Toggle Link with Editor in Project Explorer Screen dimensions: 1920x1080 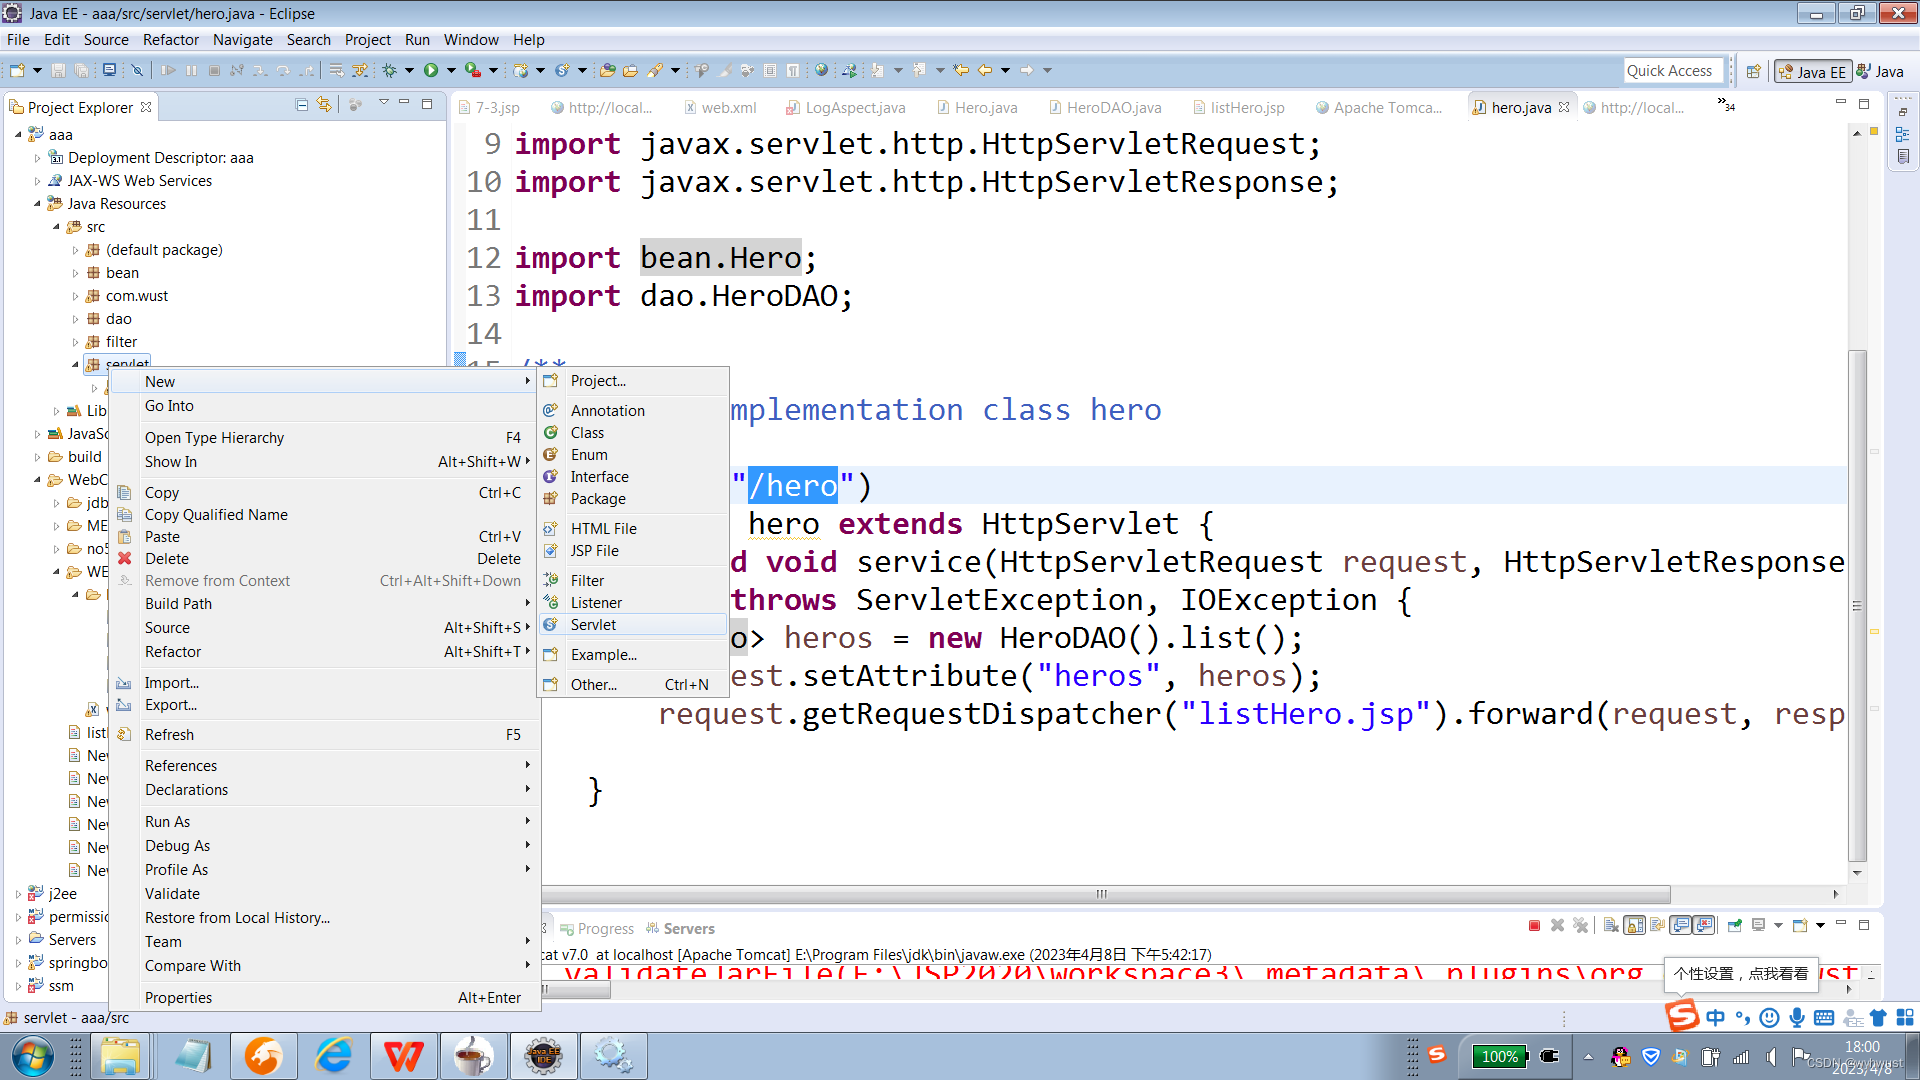click(323, 106)
